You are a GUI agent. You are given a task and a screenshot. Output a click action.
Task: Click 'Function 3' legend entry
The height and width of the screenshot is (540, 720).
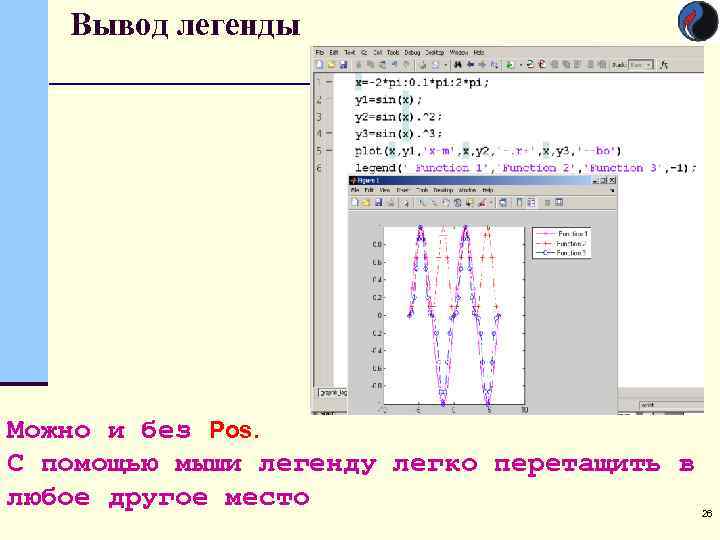[x=571, y=253]
